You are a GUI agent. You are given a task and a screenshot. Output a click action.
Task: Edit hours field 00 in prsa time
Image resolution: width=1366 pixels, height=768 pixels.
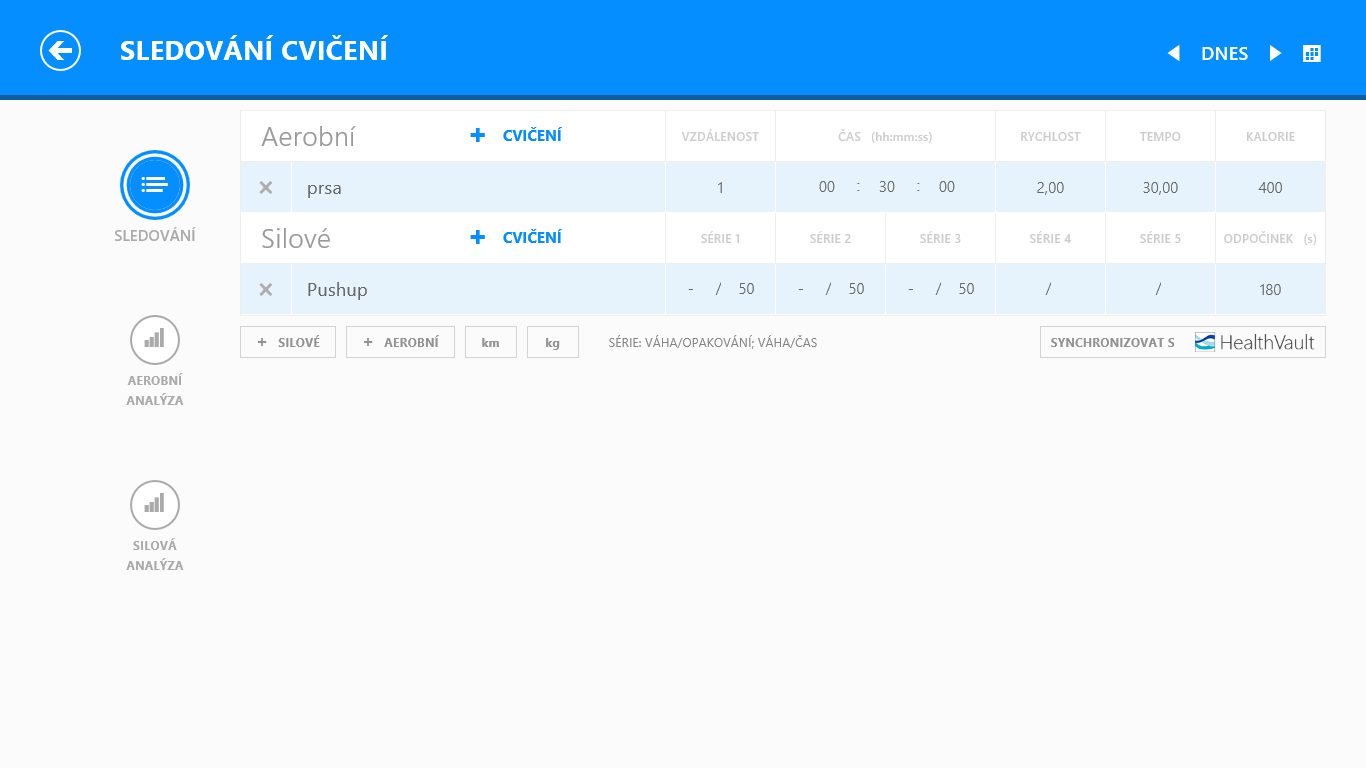[827, 187]
